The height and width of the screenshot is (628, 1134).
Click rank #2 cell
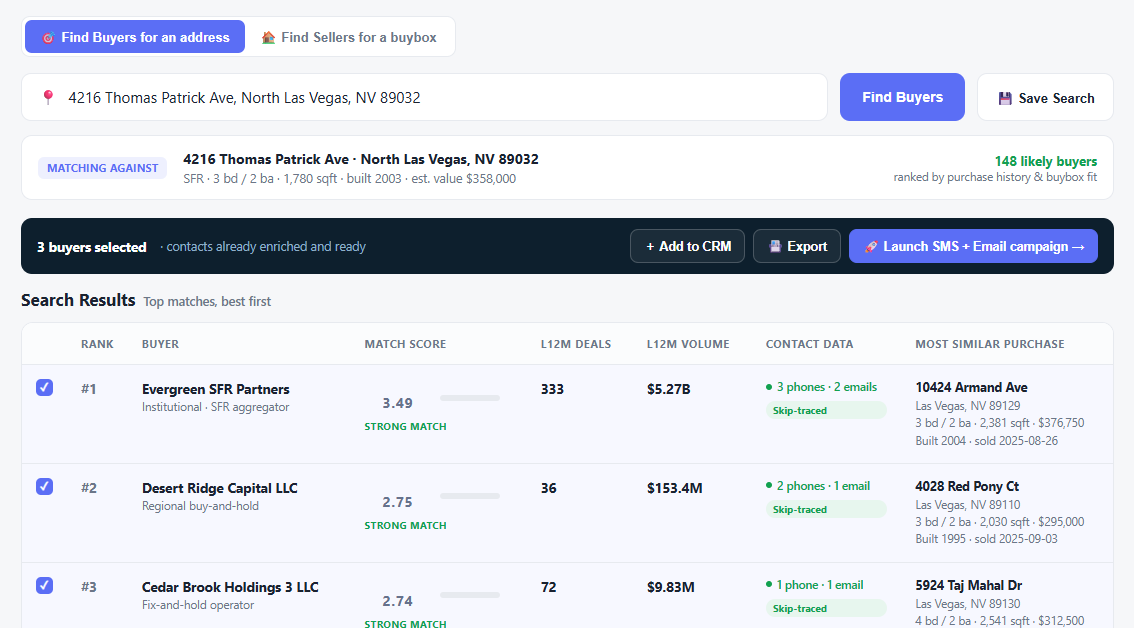point(89,488)
